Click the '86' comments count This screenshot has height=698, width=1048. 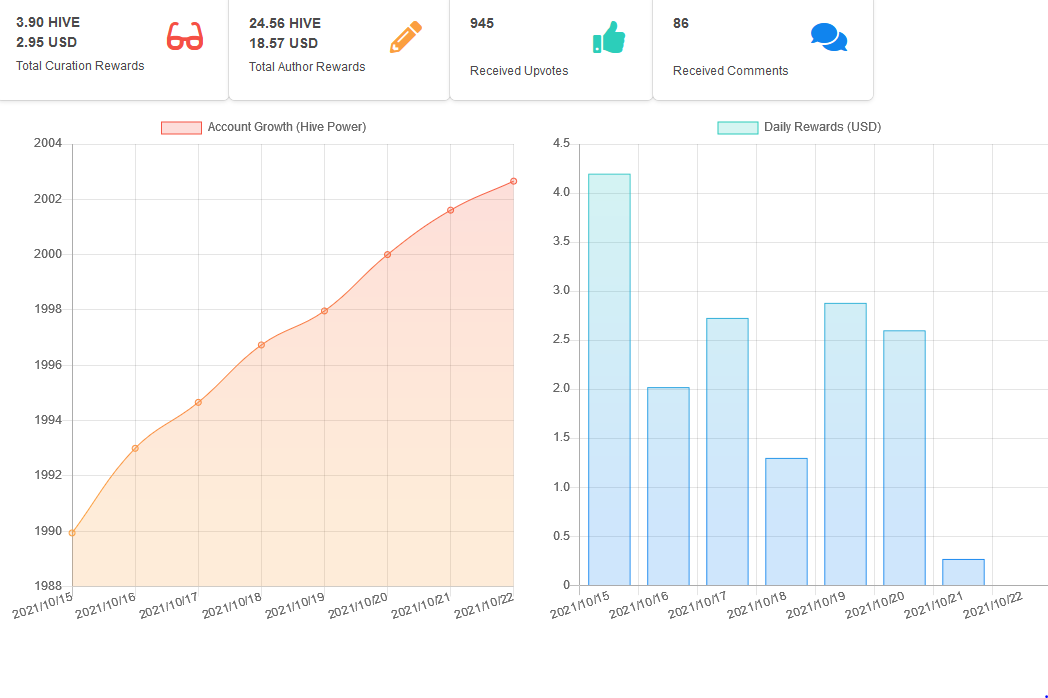coord(681,23)
